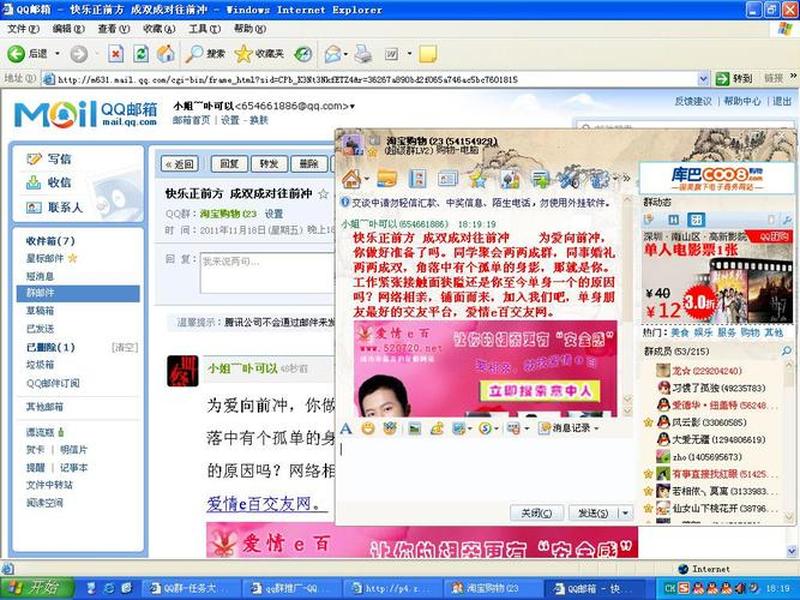Click 写信 compose icon in QQ Mail sidebar
800x600 pixels.
click(34, 159)
